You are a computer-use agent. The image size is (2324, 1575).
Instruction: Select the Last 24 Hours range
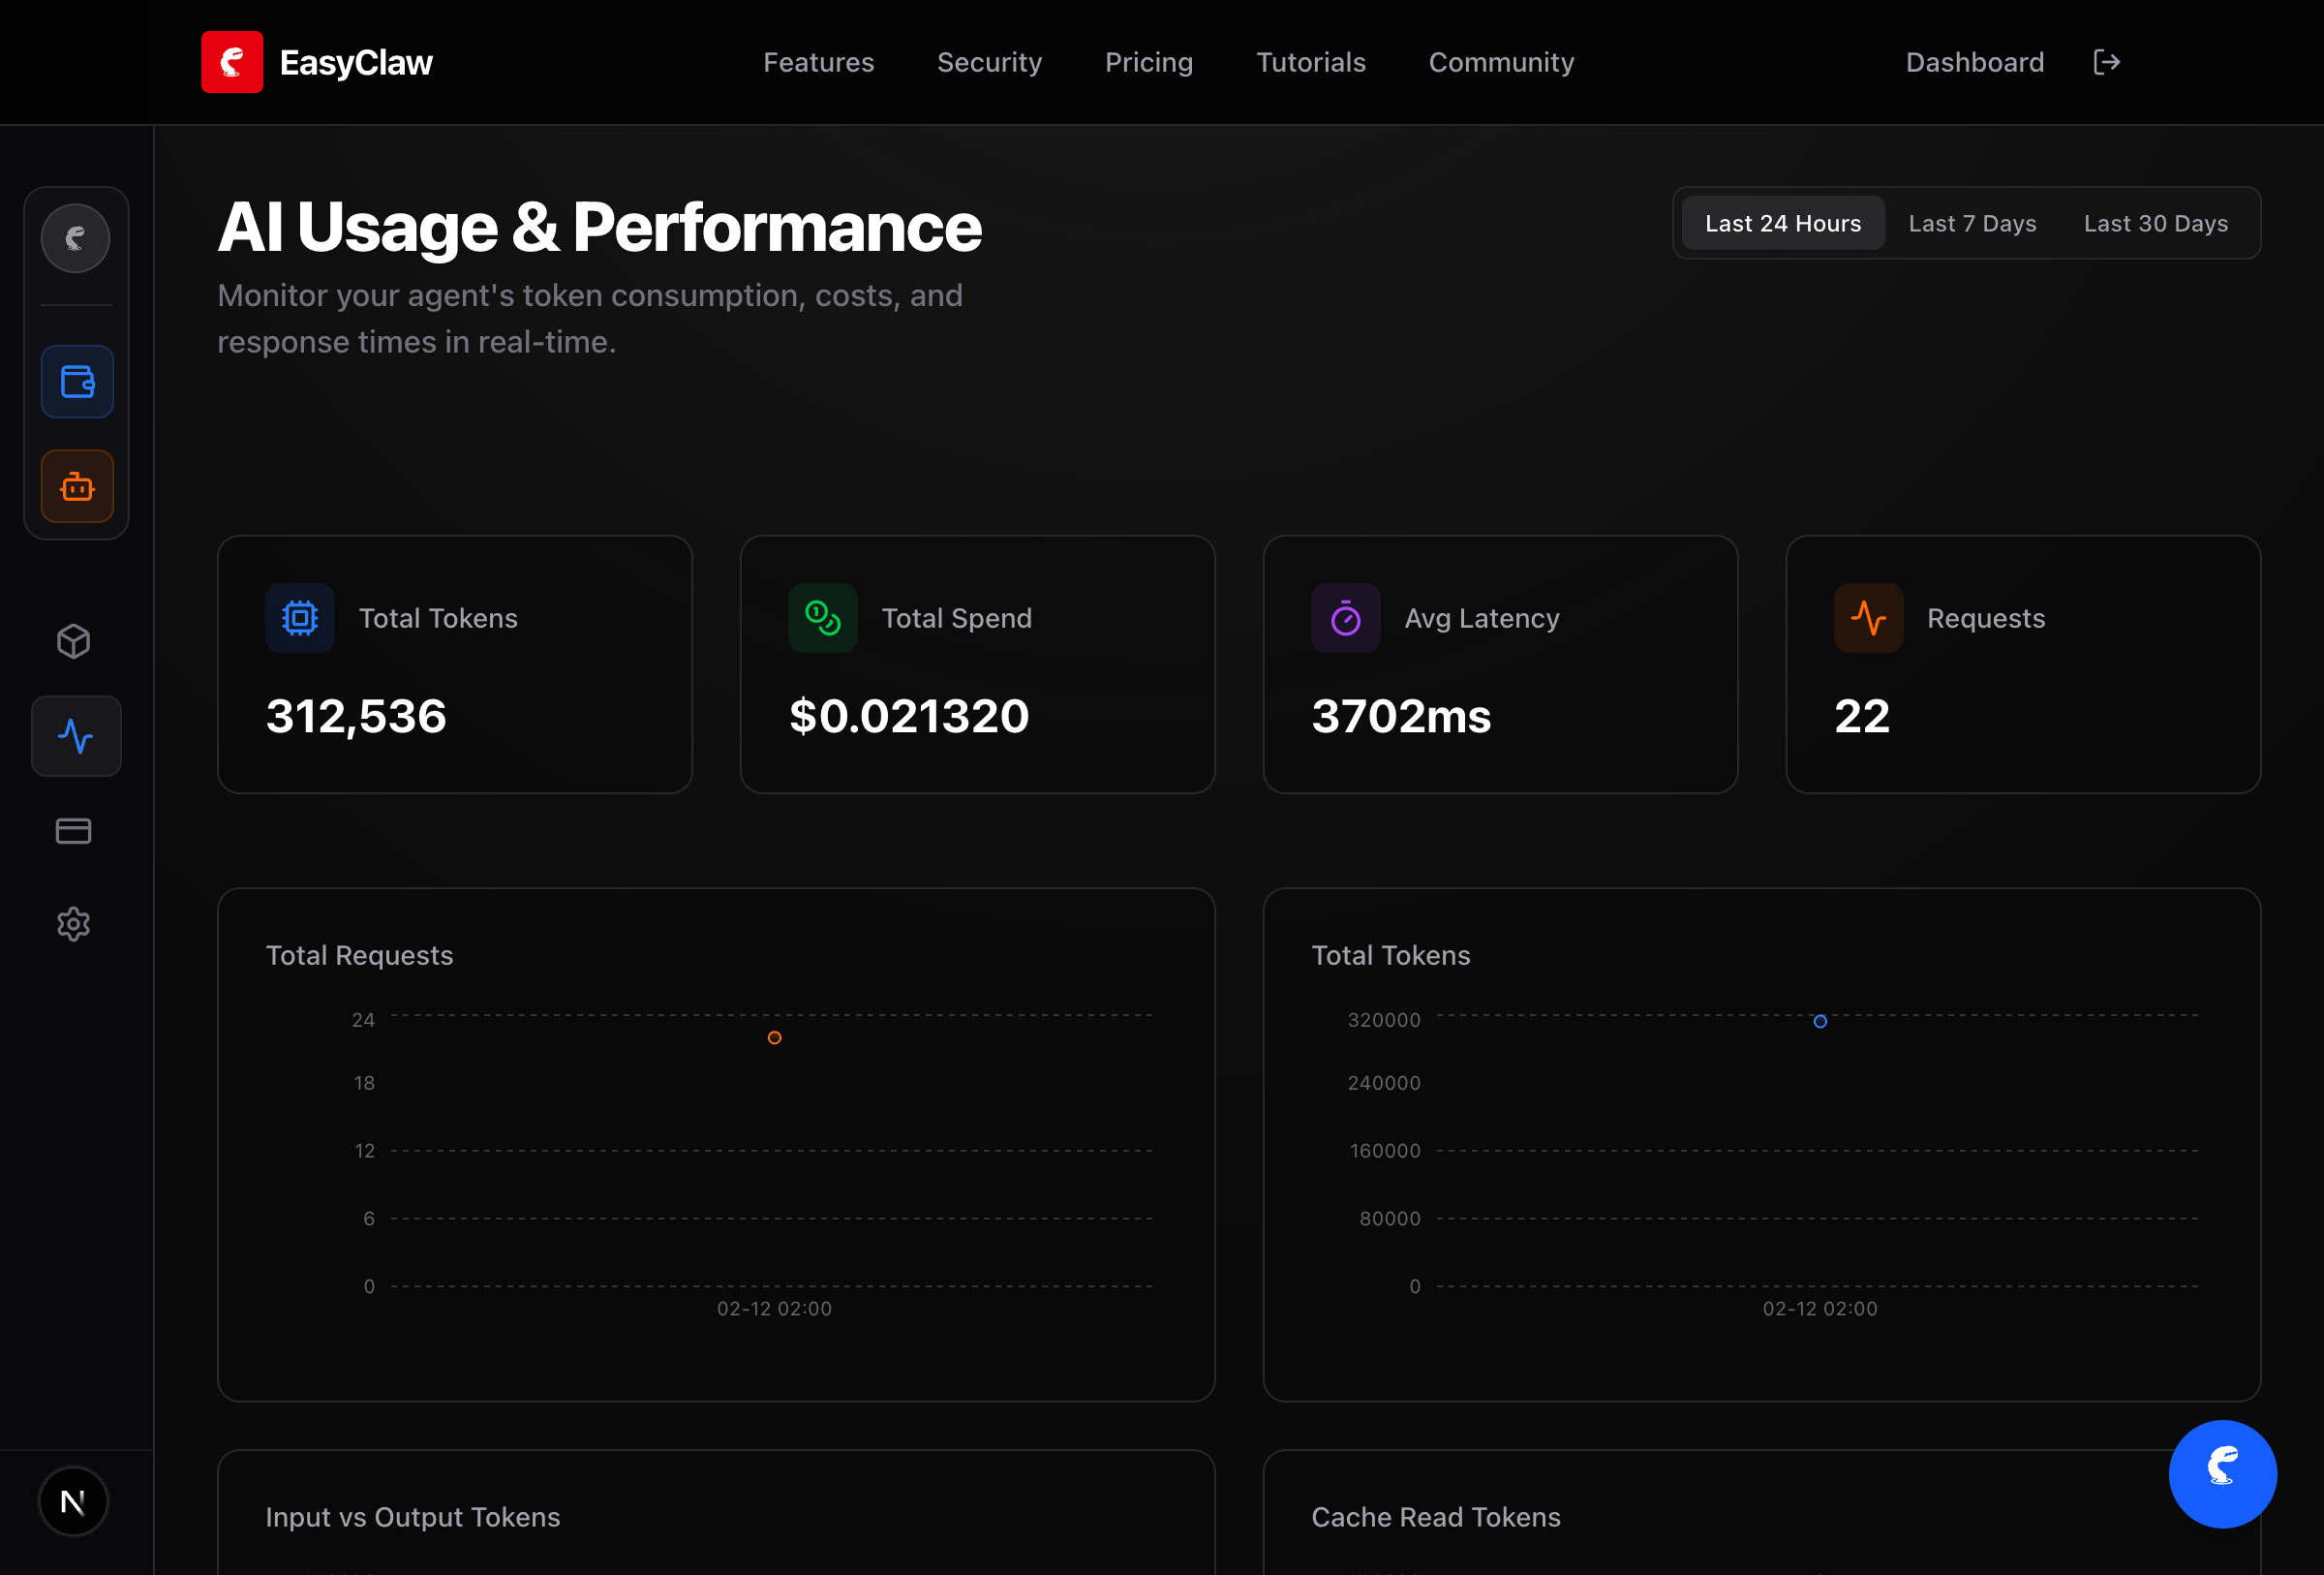point(1783,223)
